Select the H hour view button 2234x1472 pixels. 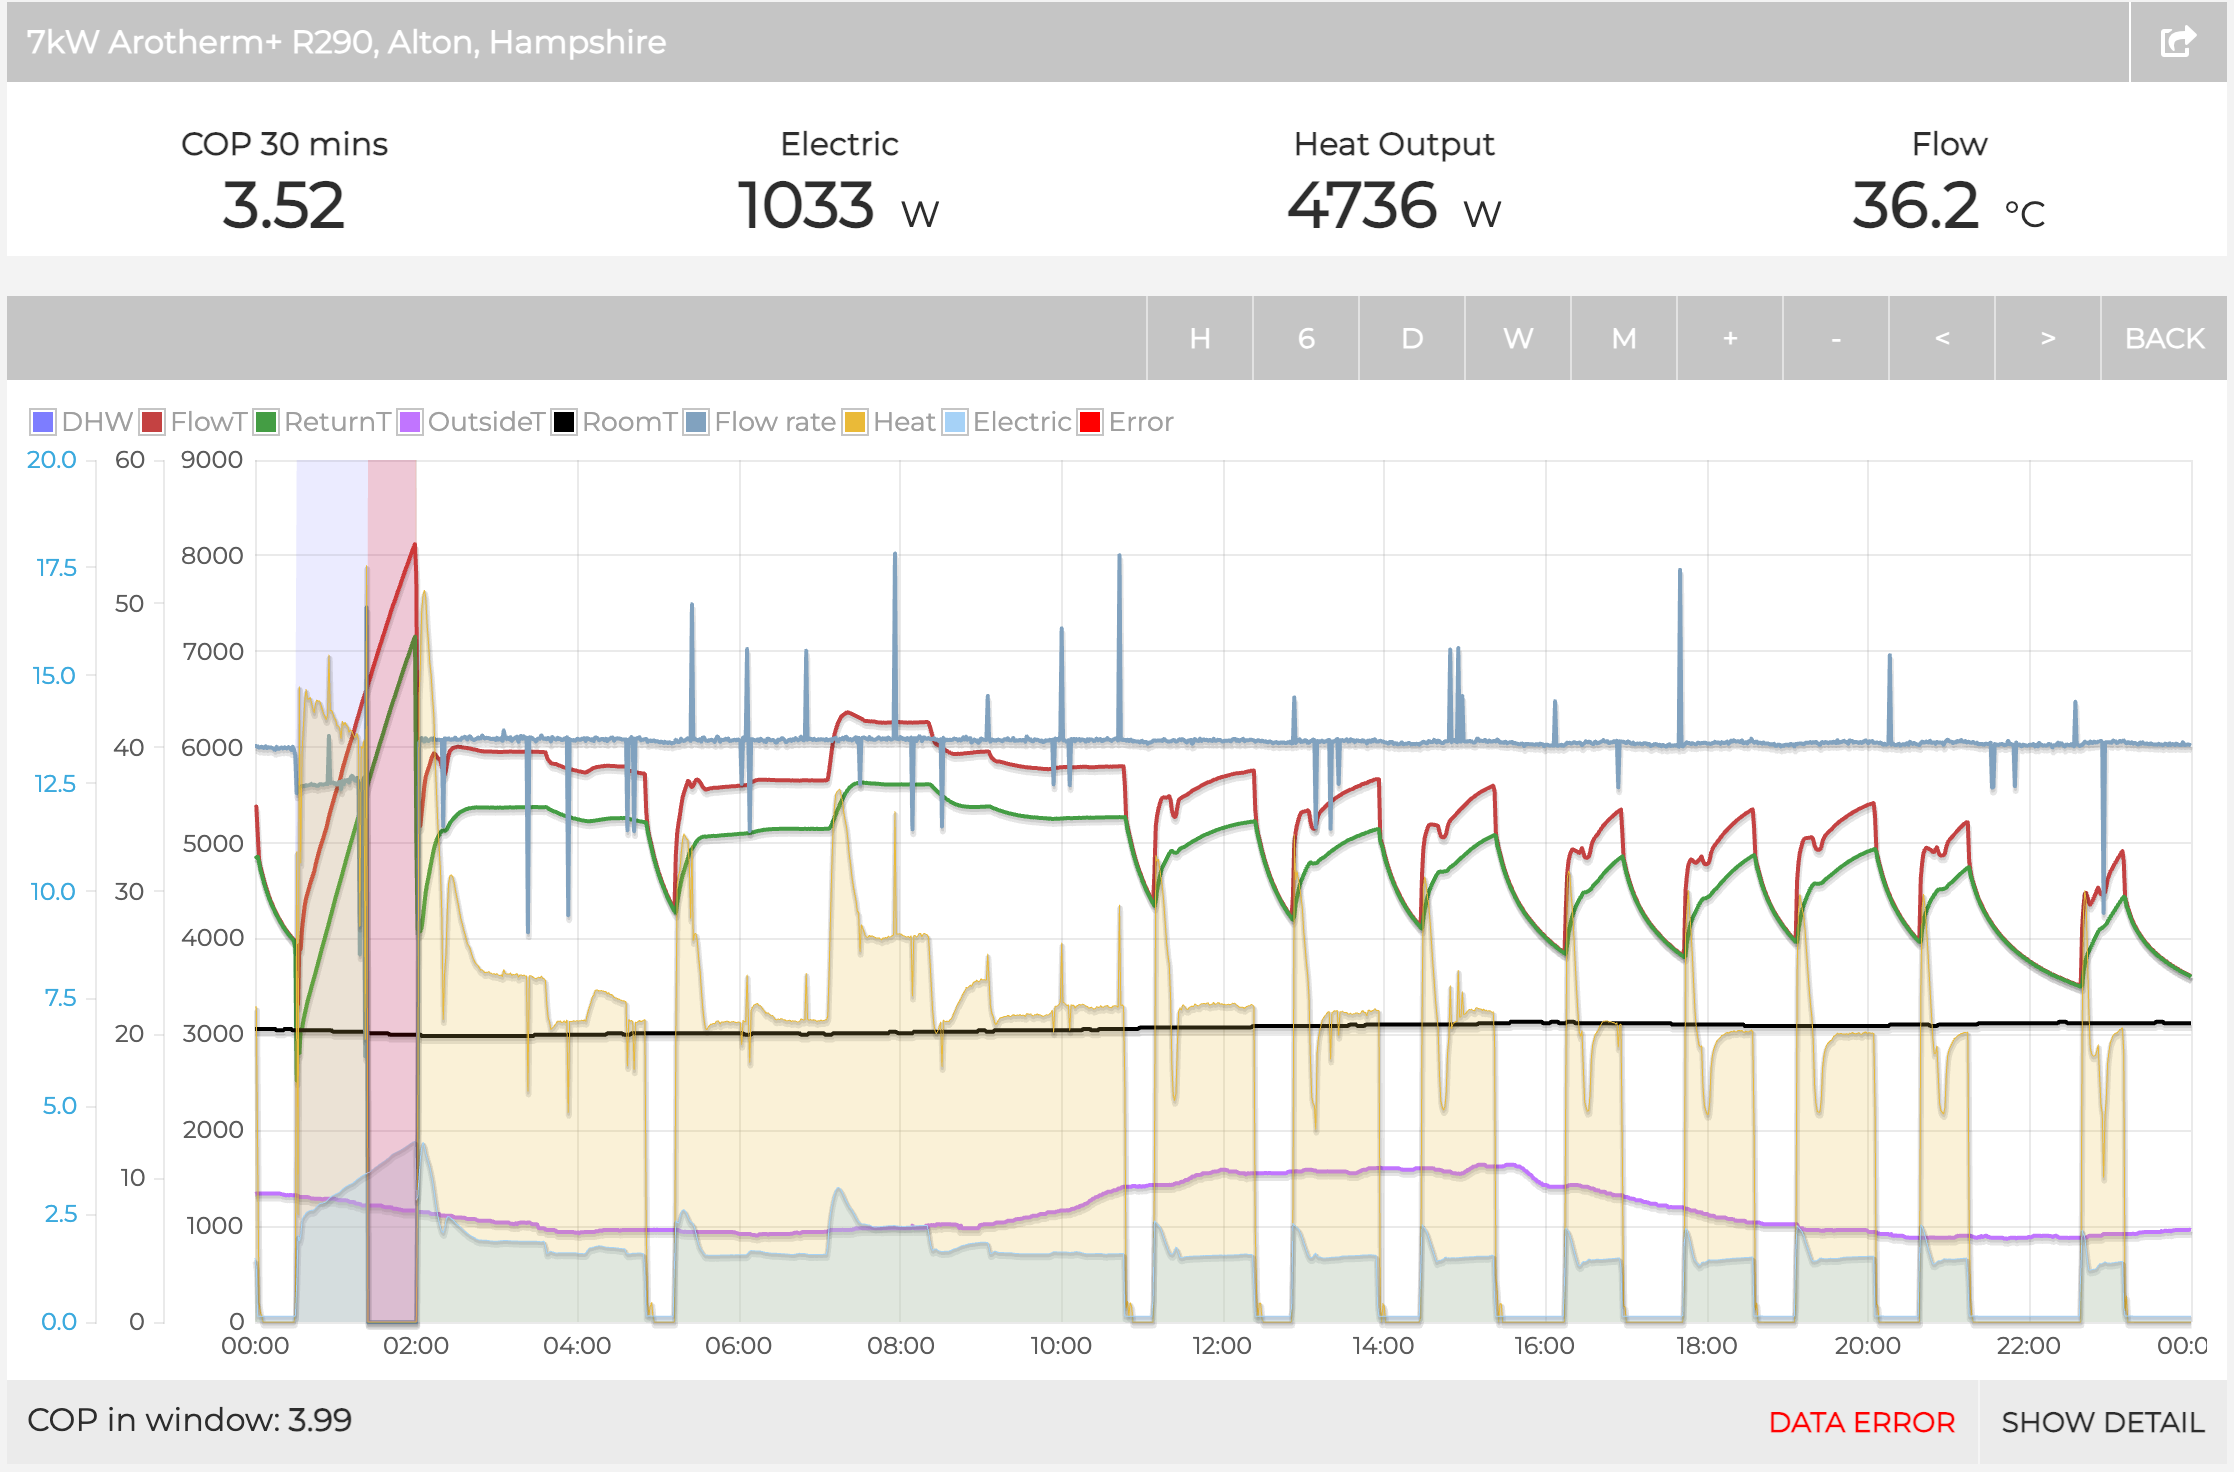point(1199,339)
